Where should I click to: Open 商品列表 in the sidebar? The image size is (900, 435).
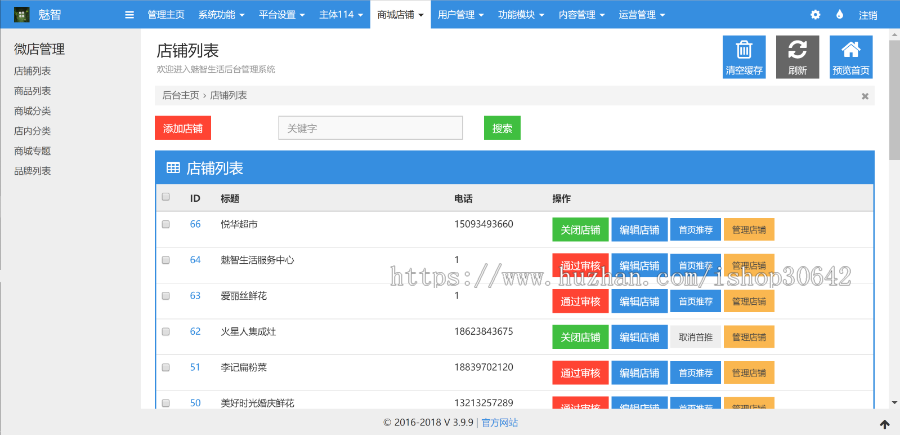[x=33, y=91]
